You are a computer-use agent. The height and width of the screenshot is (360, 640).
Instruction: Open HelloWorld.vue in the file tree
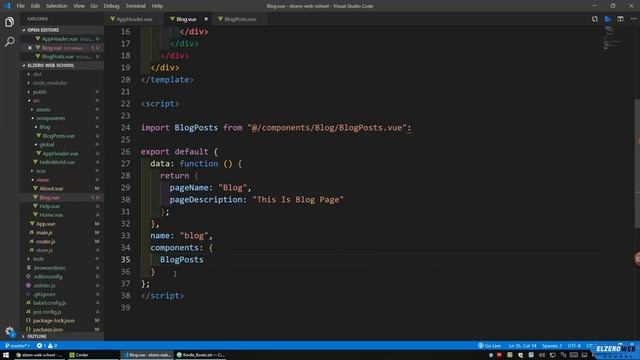57,162
